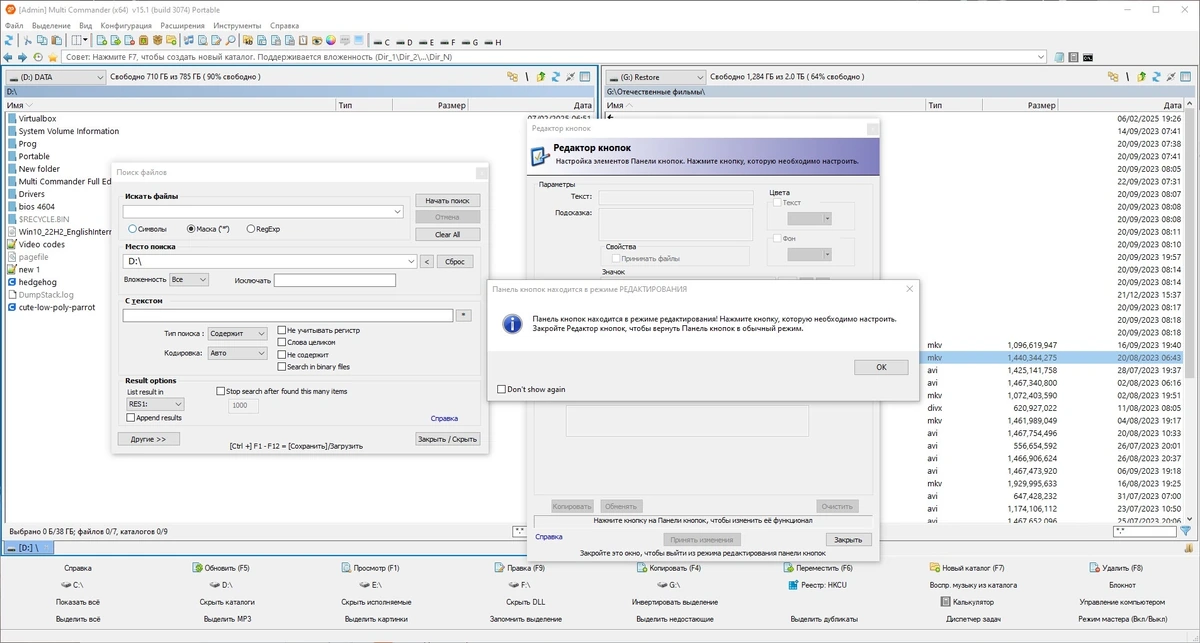Select drive G button in toolbar

pos(471,42)
